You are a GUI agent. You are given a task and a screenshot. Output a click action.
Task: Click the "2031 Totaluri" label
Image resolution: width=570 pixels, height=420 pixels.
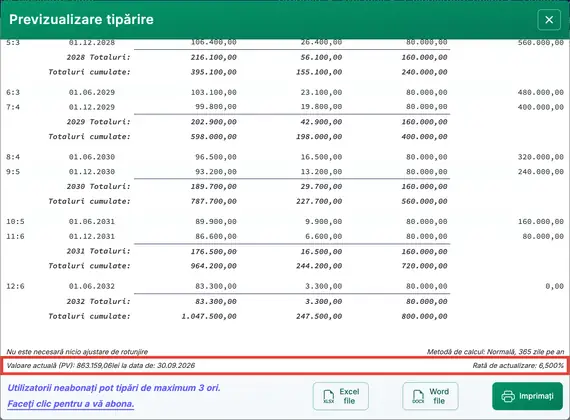click(x=98, y=251)
